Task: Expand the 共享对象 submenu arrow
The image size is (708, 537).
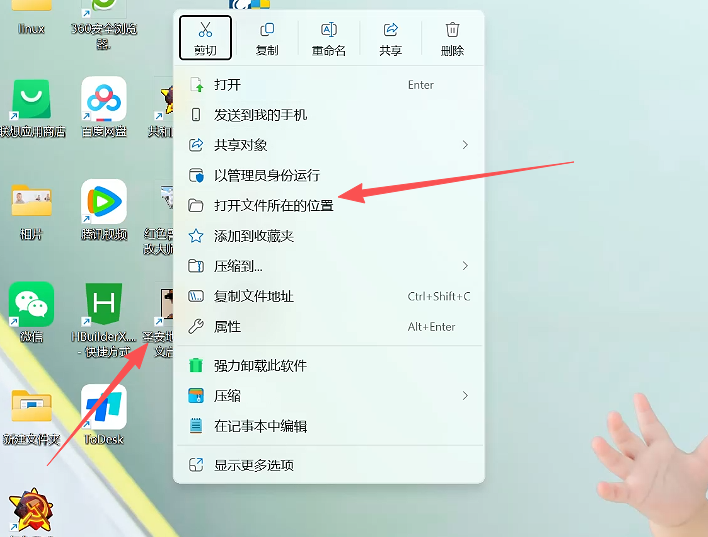Action: 465,145
